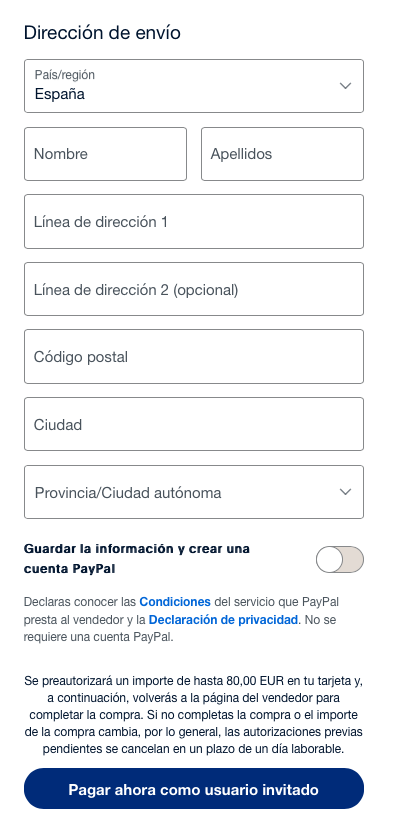Click the small País/región field label
This screenshot has width=418, height=822.
(x=65, y=75)
